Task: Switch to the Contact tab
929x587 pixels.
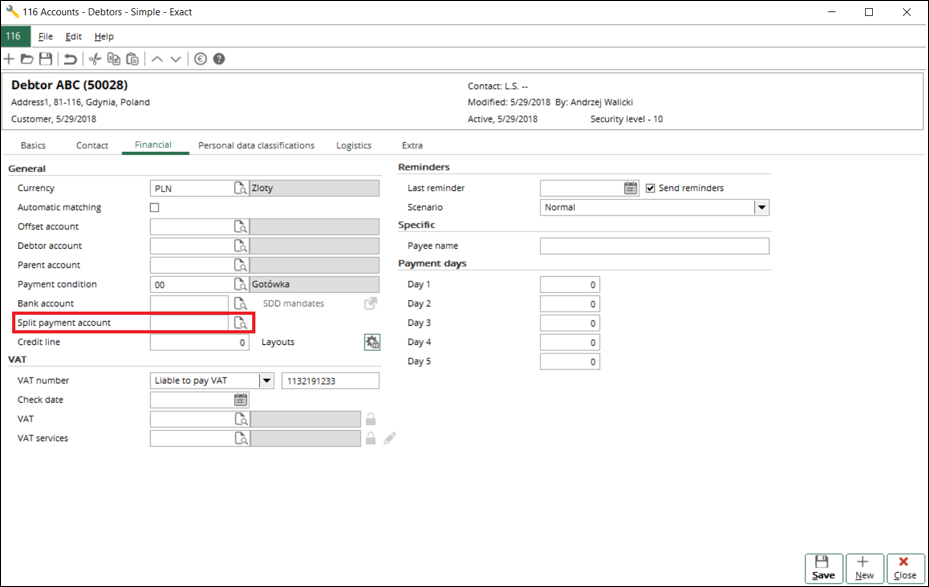Action: click(92, 145)
